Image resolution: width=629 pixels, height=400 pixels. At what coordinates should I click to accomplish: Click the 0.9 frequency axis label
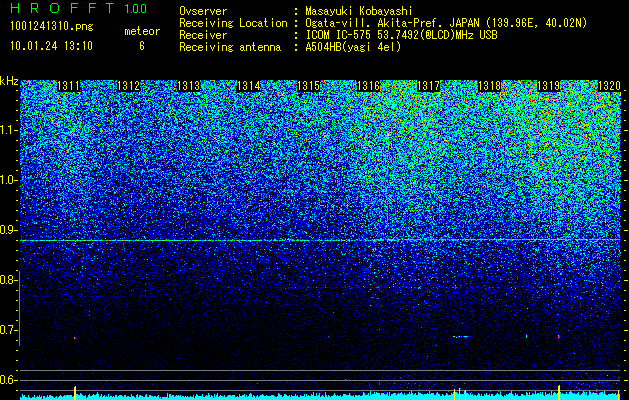tap(8, 230)
